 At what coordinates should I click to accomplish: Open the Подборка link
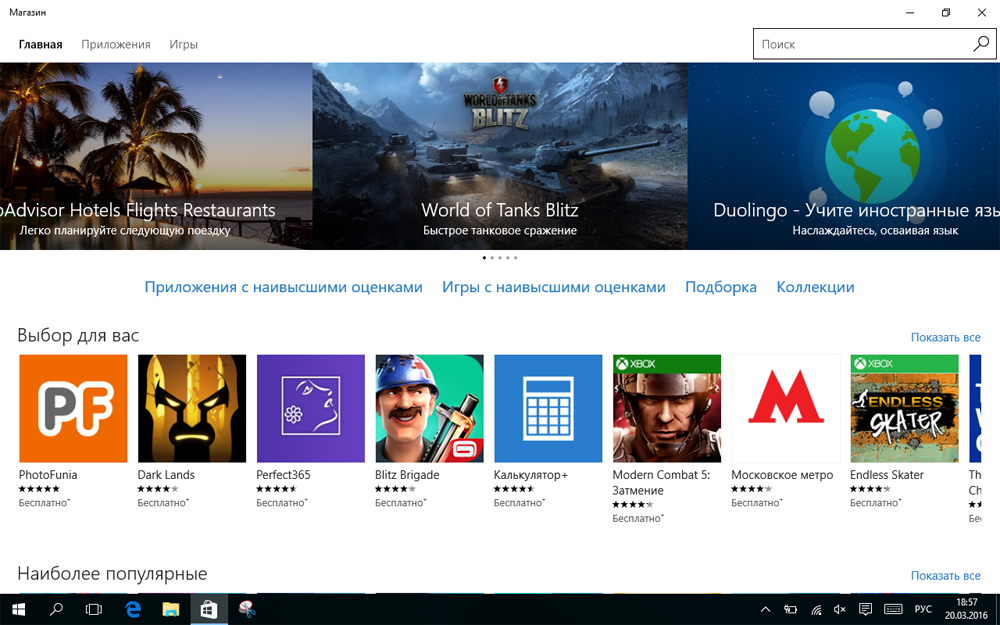(x=721, y=287)
